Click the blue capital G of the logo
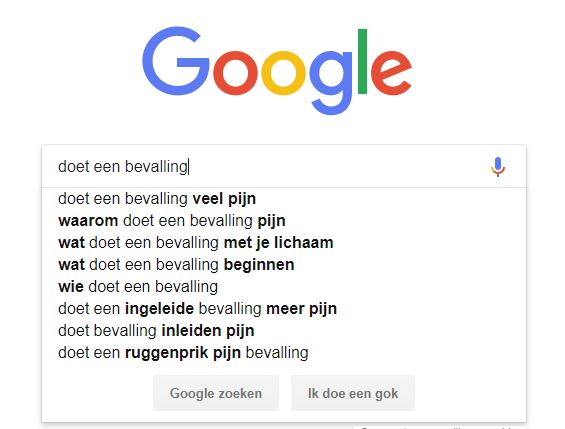Viewport: 565px width, 429px height. [x=175, y=61]
